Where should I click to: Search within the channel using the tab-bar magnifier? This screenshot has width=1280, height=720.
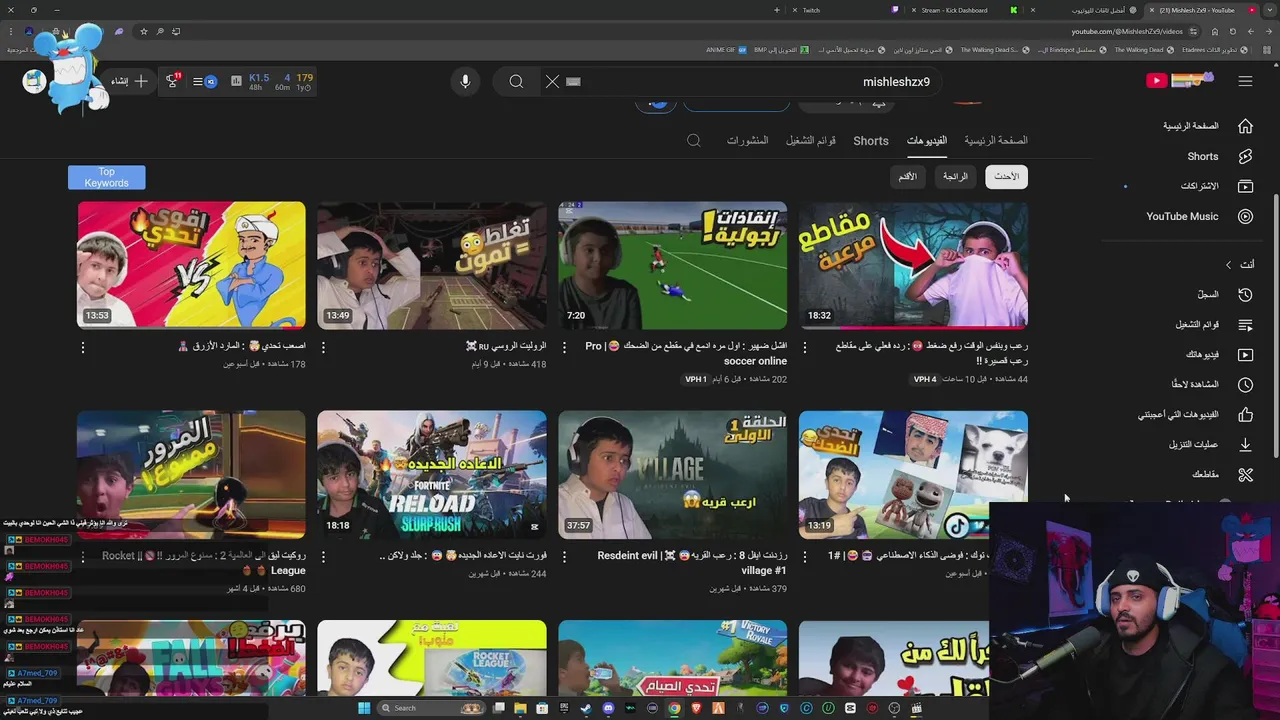click(693, 141)
